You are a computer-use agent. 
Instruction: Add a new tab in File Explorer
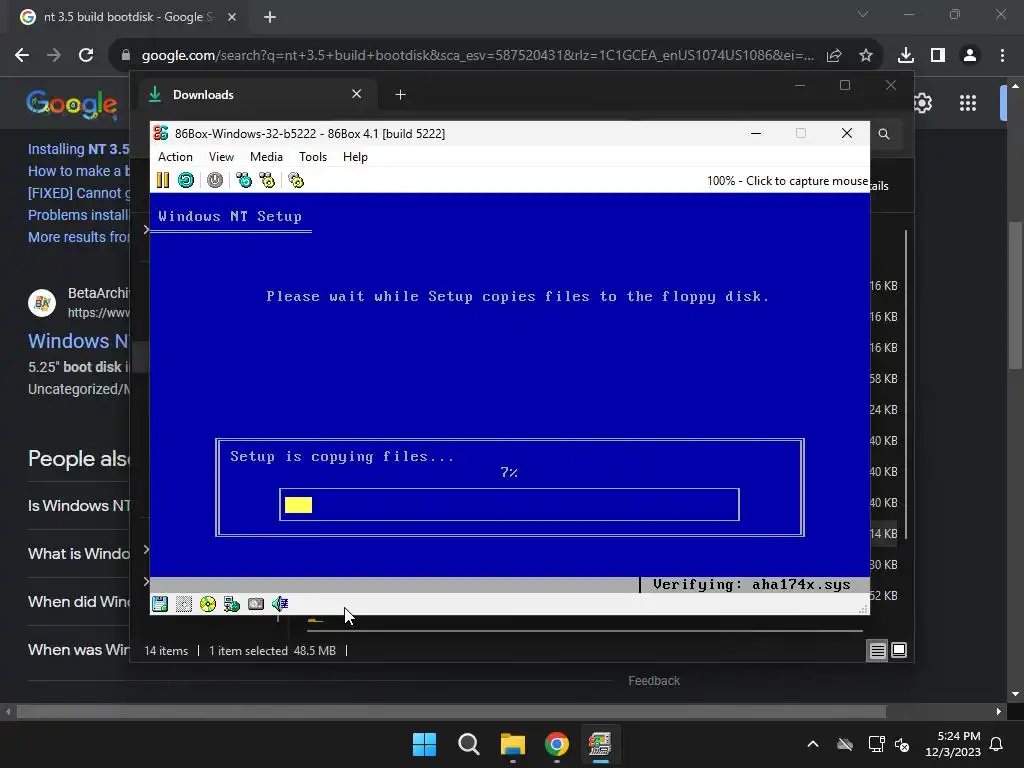(400, 95)
